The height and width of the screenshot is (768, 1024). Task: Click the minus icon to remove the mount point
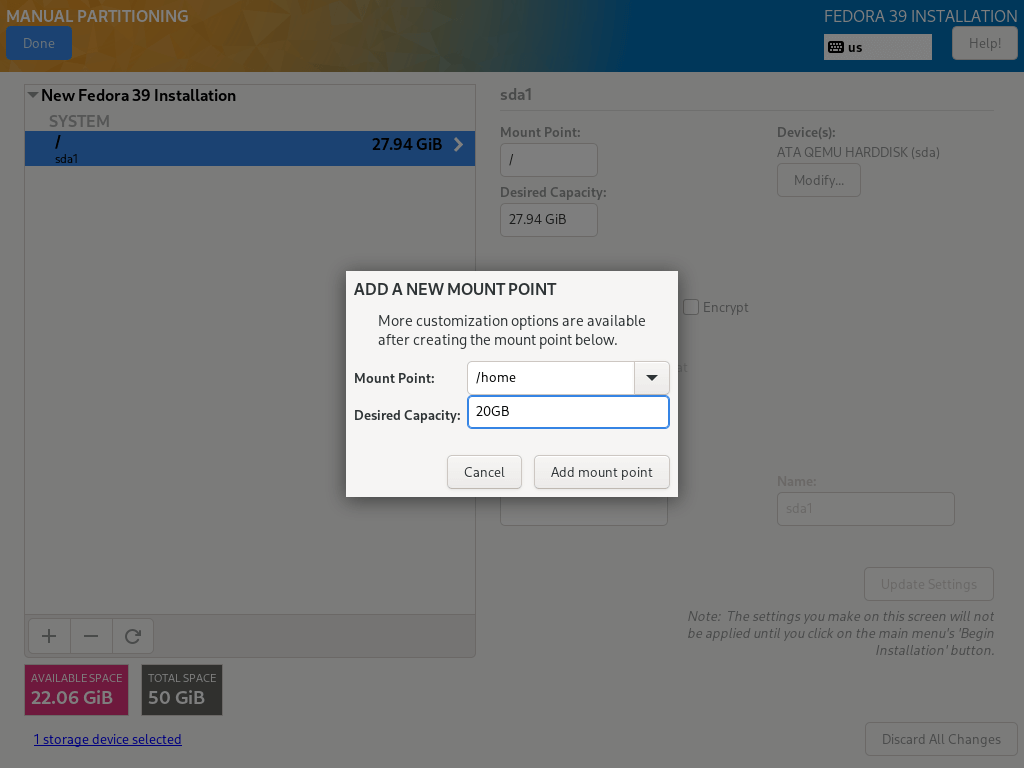(x=91, y=636)
